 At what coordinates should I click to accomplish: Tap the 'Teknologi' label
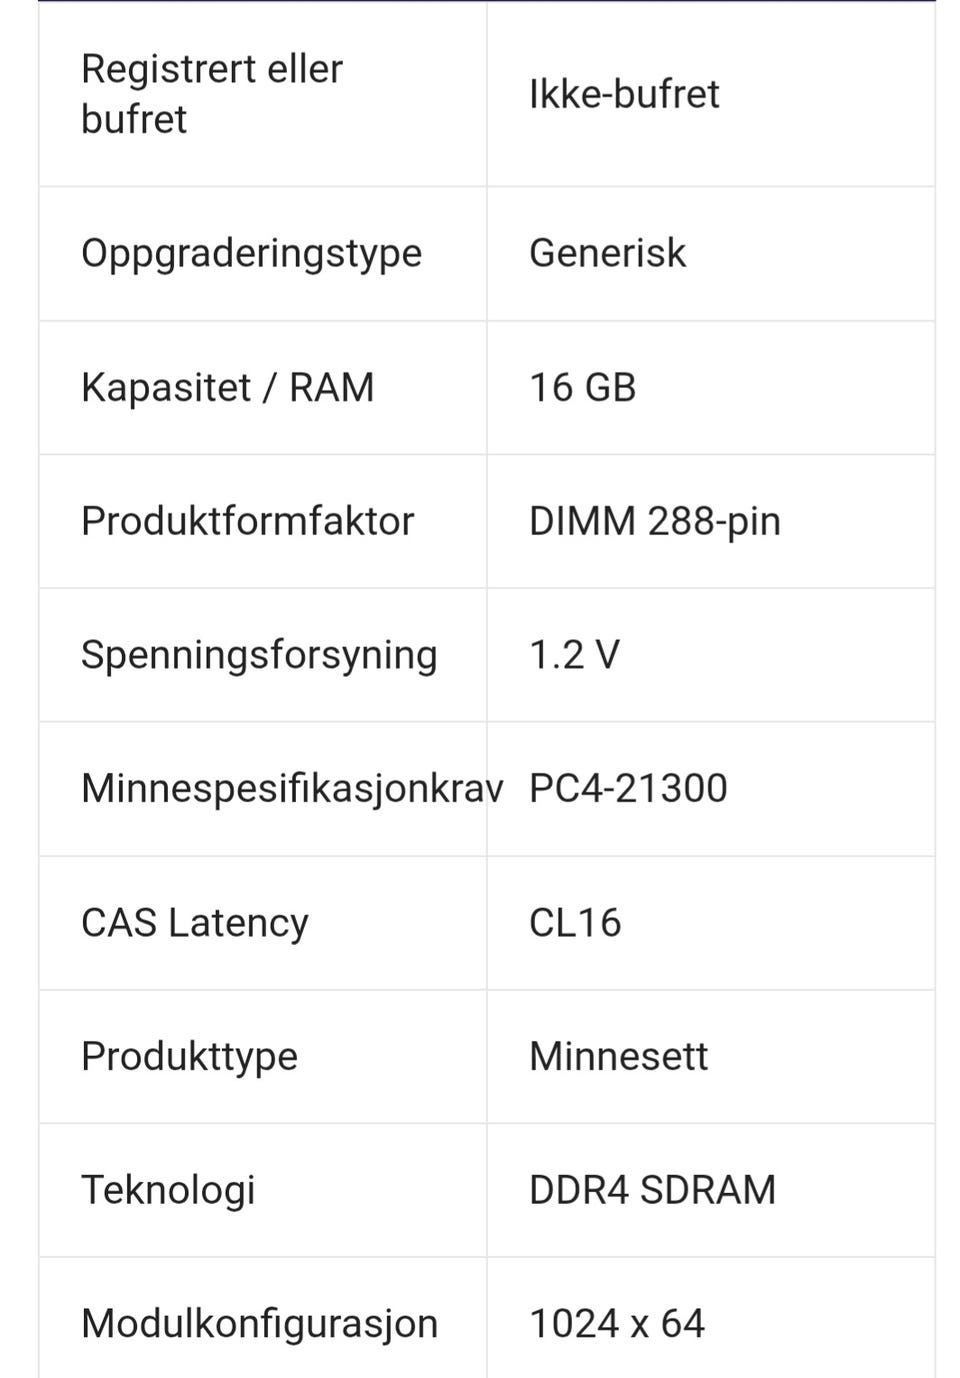tap(168, 1191)
